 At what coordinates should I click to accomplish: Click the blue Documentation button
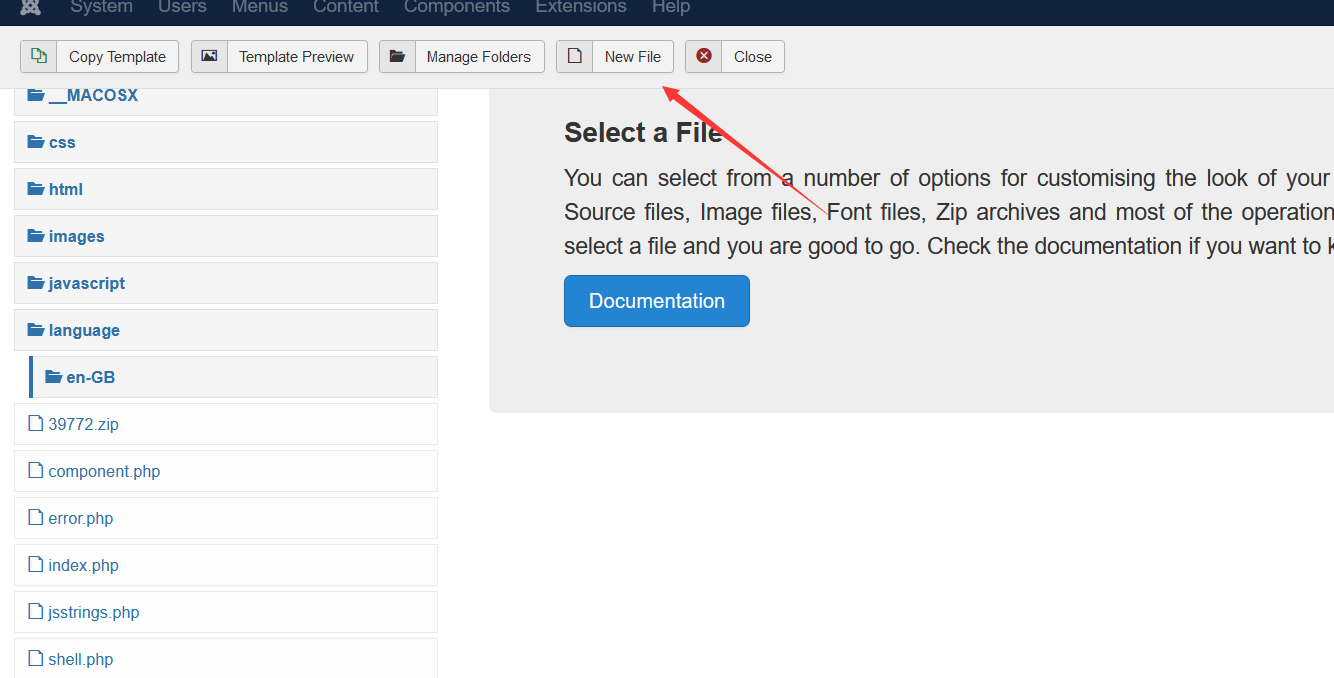657,301
